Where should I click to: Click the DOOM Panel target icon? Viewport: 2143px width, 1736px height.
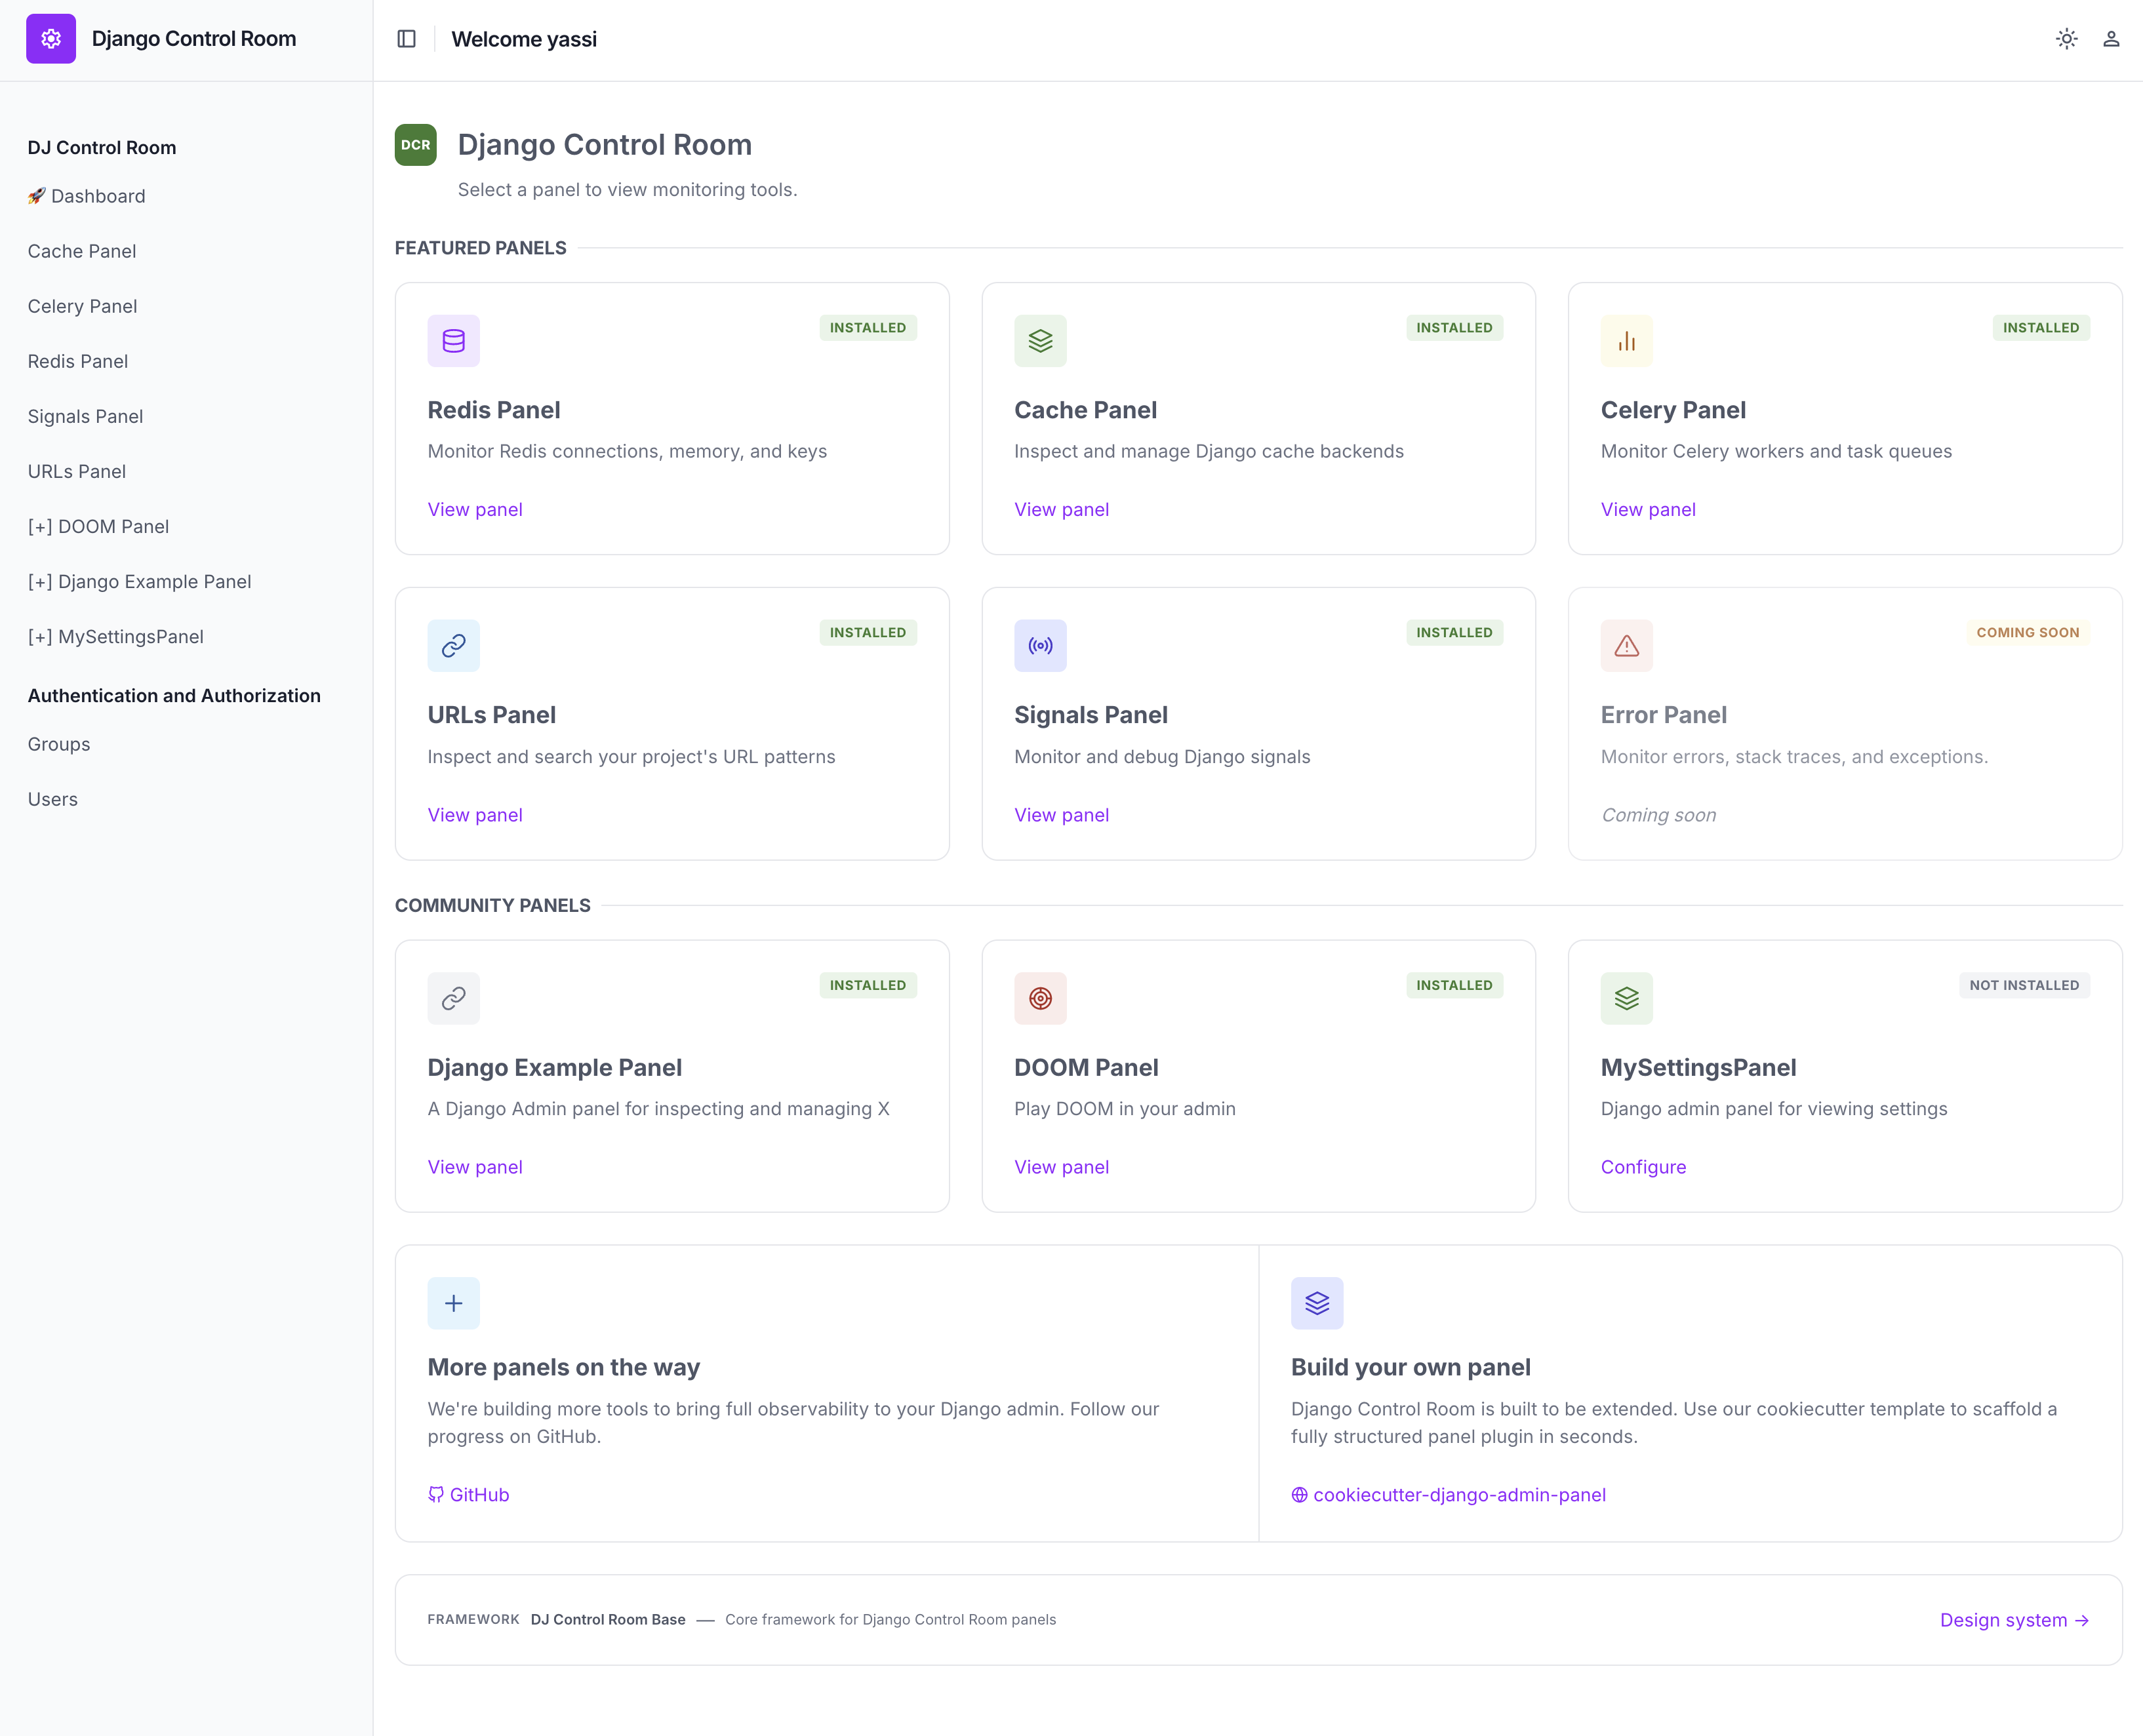point(1040,998)
